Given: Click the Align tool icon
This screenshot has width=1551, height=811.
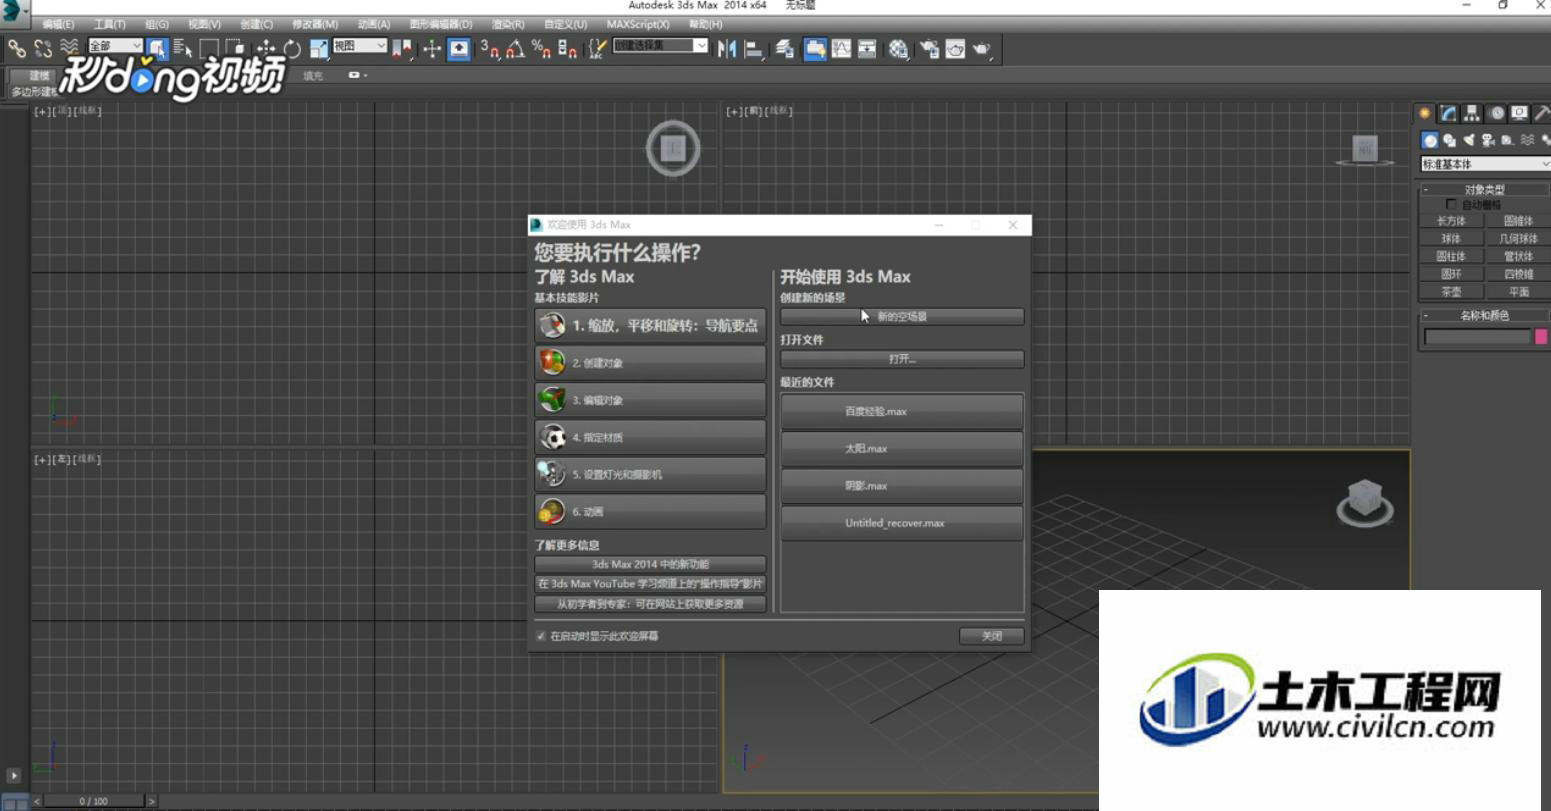Looking at the screenshot, I should click(752, 48).
